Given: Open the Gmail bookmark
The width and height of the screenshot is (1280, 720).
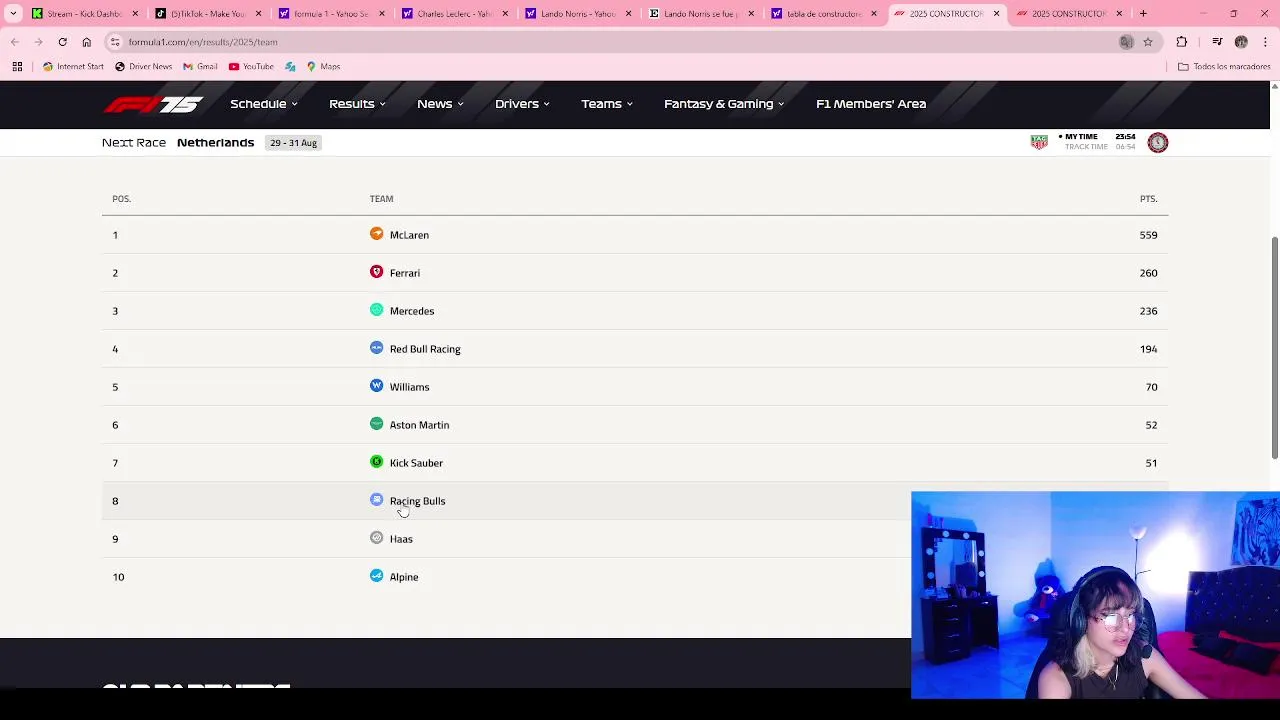Looking at the screenshot, I should point(200,66).
